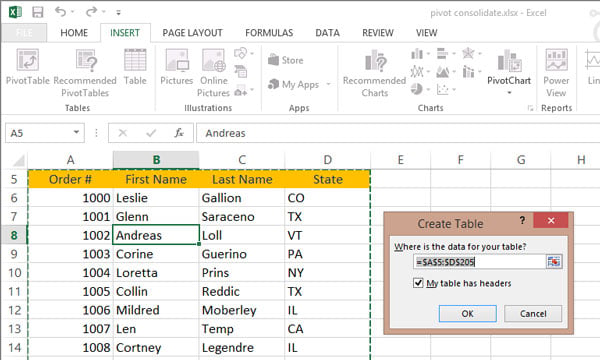
Task: Click the Select All corner triangle
Action: pos(18,160)
